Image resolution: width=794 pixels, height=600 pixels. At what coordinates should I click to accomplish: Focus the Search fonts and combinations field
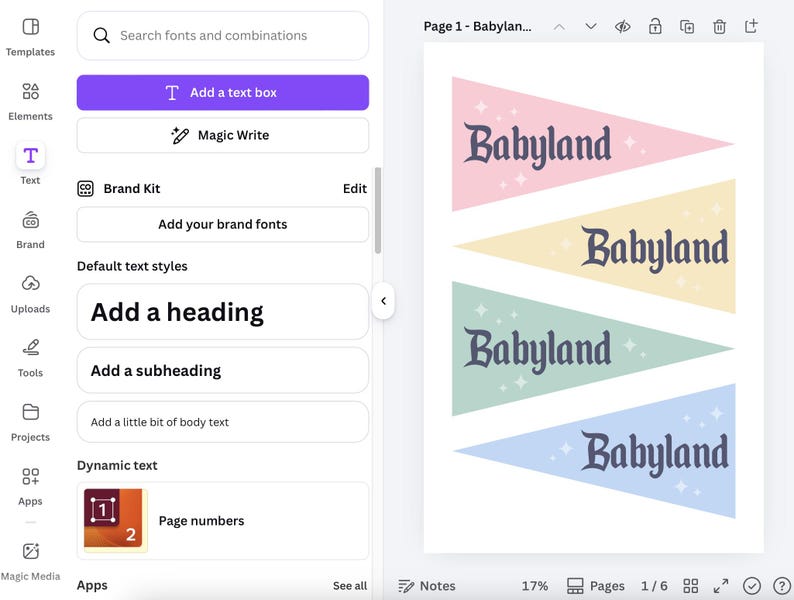(x=223, y=36)
